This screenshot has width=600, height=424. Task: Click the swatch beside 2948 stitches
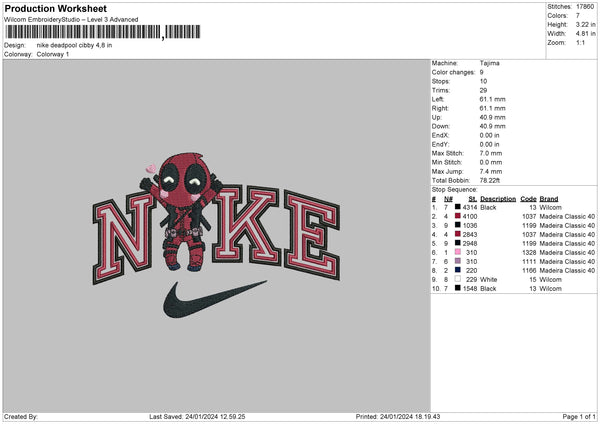457,243
